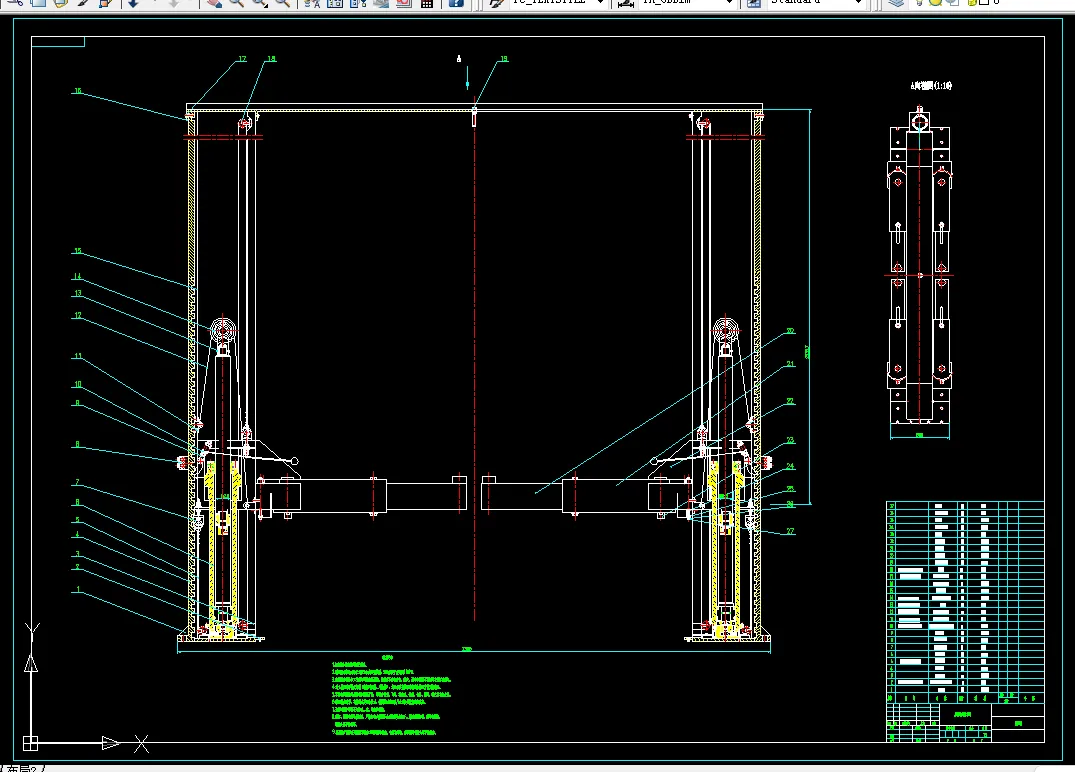Image resolution: width=1075 pixels, height=772 pixels.
Task: Select callout number 18 above the left column
Action: pyautogui.click(x=271, y=59)
